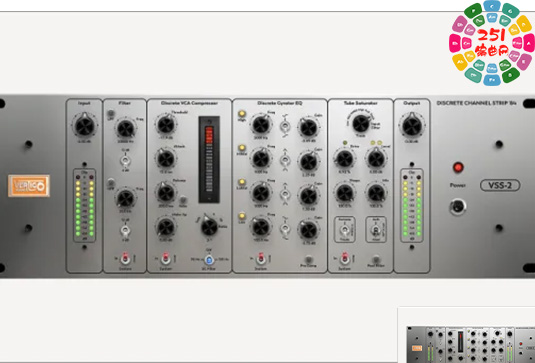This screenshot has width=535, height=363.
Task: Click the Output gain knob
Action: [412, 126]
